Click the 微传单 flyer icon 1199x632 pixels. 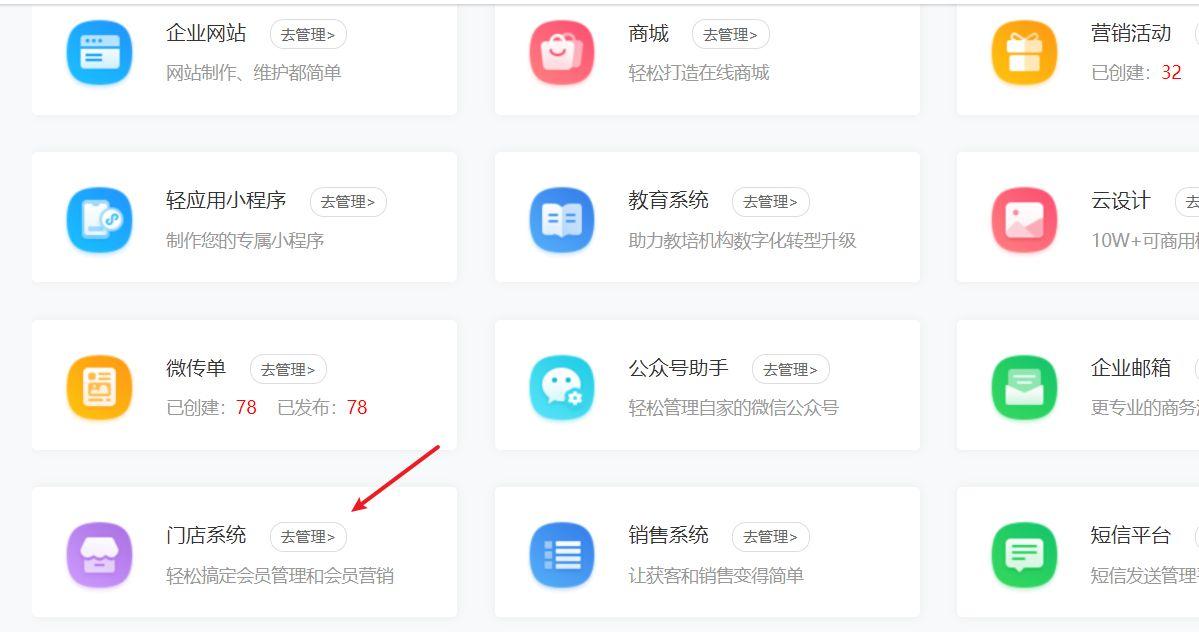tap(99, 387)
